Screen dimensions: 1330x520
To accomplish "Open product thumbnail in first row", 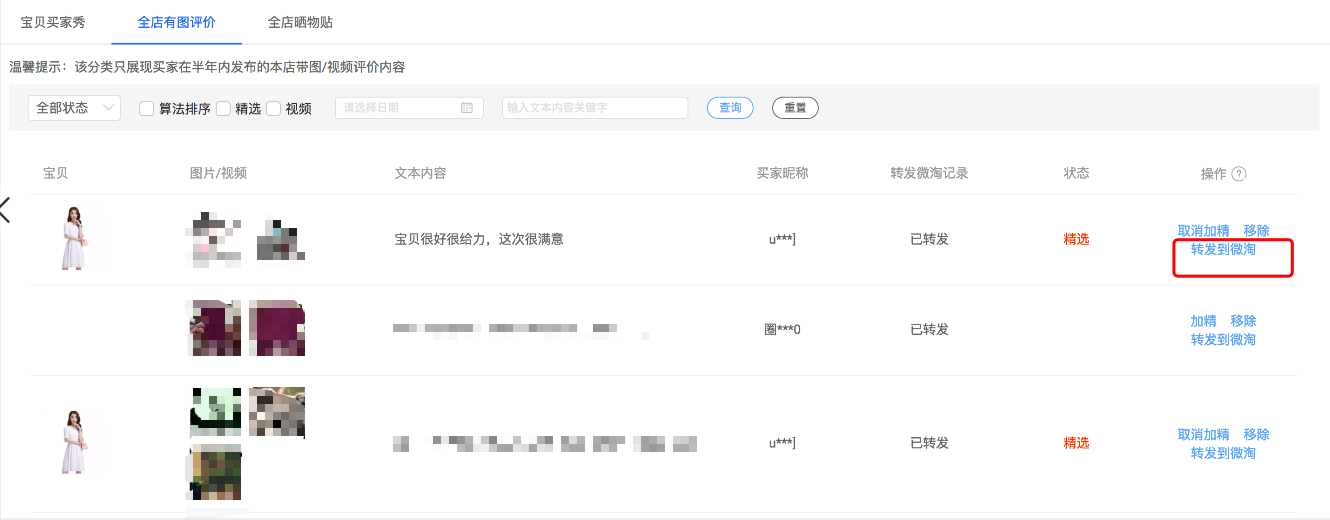I will (x=76, y=238).
